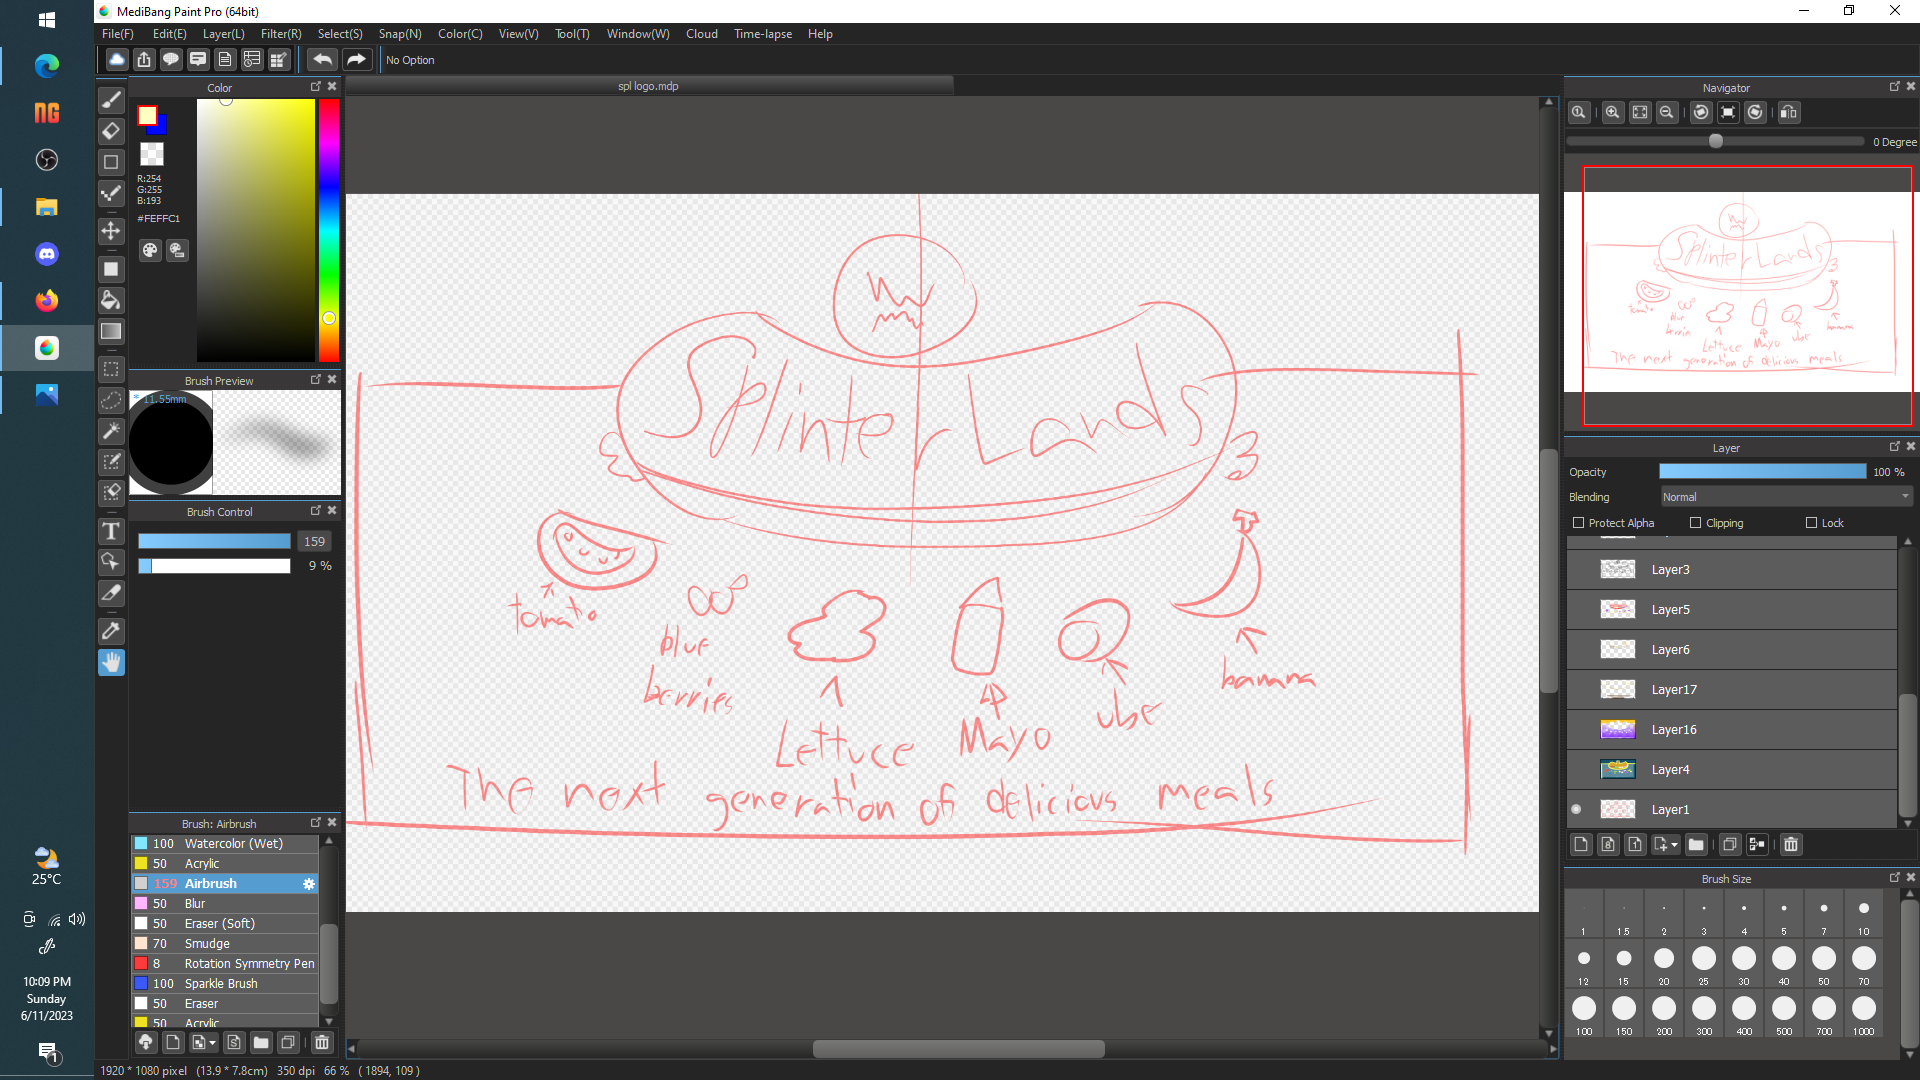Viewport: 1920px width, 1080px height.
Task: Select the Gradient tool
Action: click(111, 331)
